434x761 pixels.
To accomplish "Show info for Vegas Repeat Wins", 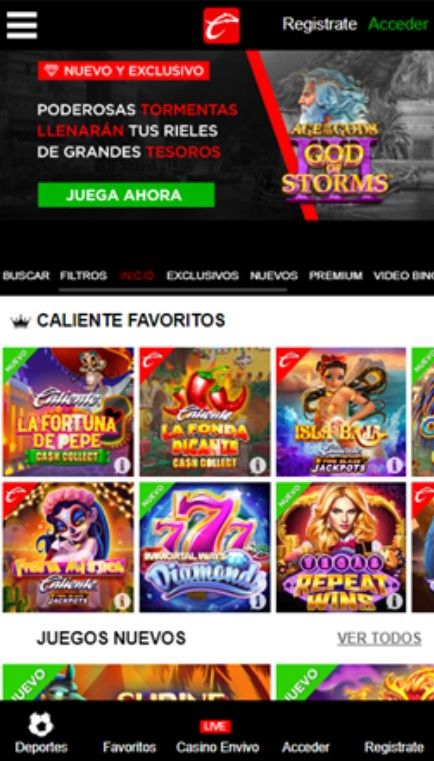I will tap(394, 601).
